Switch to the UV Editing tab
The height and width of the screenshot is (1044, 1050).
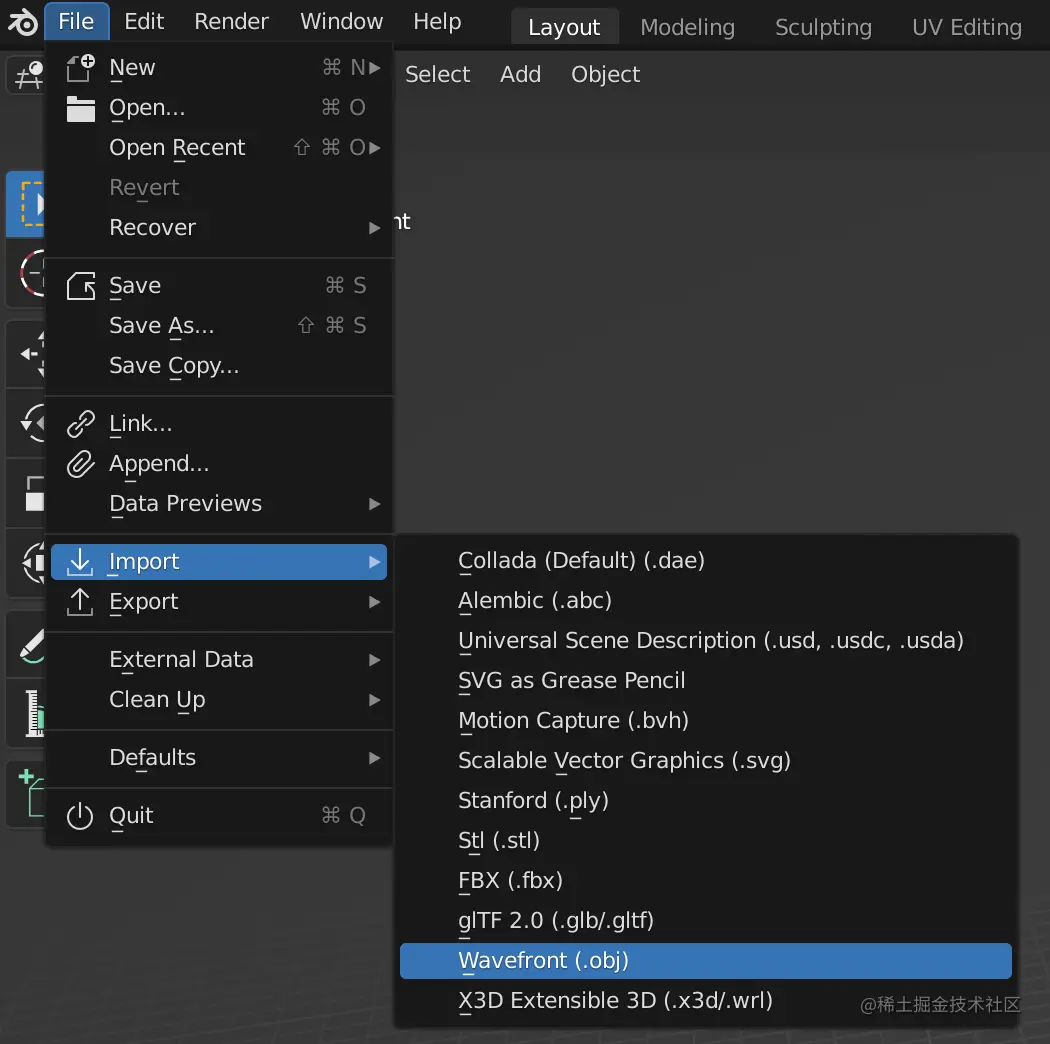967,27
